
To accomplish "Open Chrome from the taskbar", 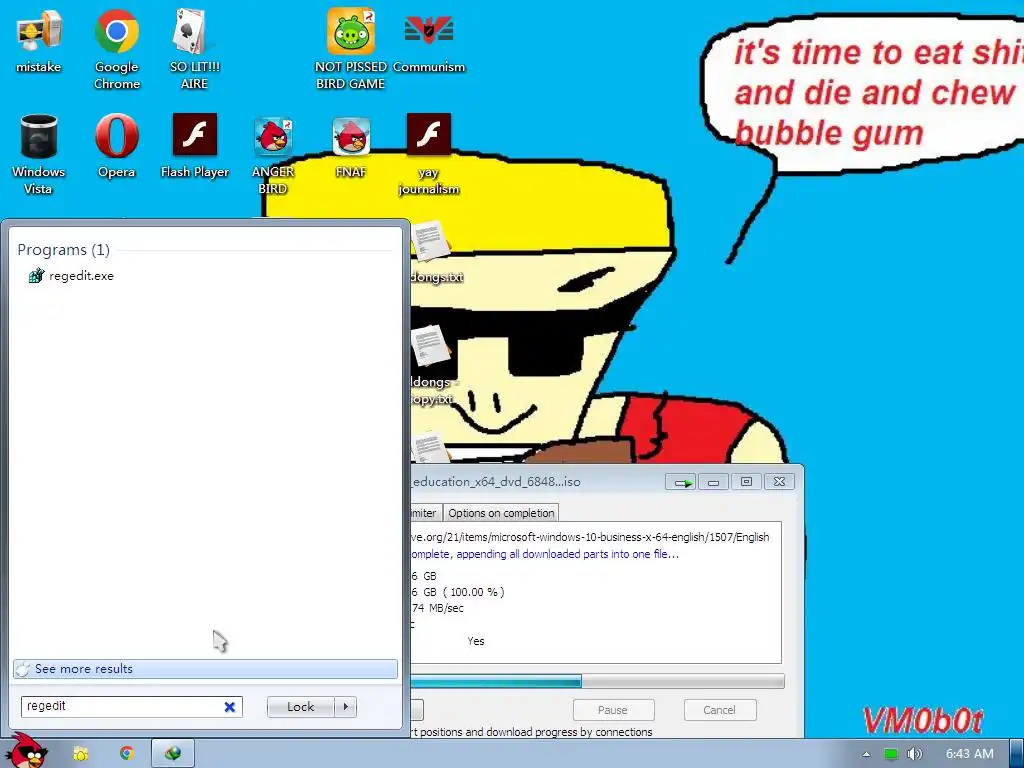I will click(x=127, y=754).
